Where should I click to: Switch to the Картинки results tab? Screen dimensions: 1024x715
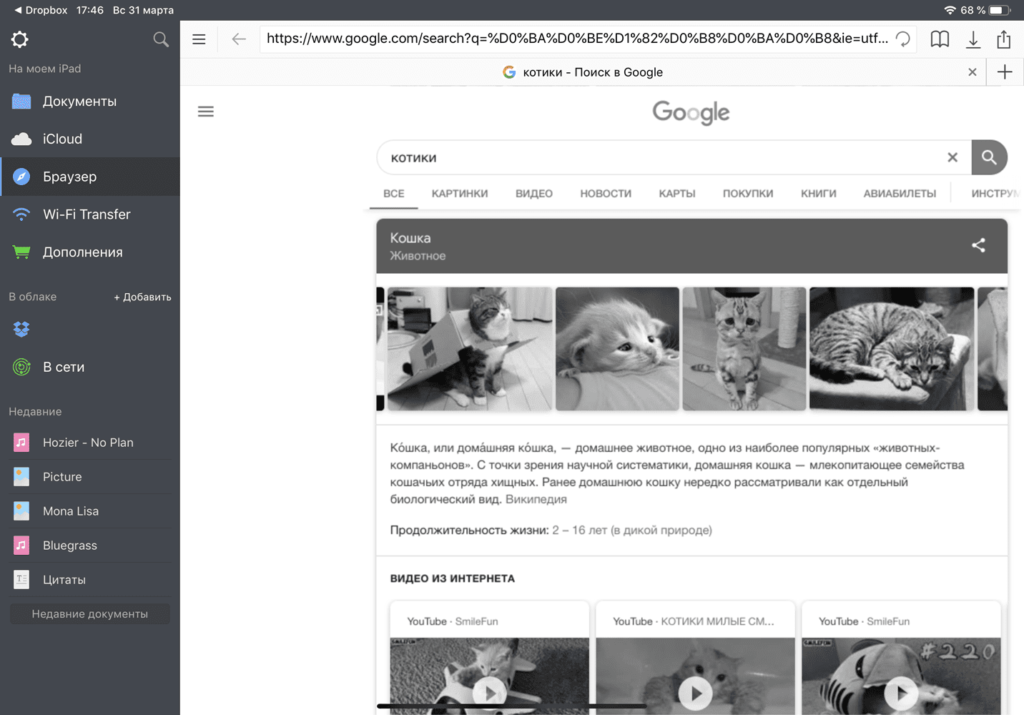[x=459, y=194]
